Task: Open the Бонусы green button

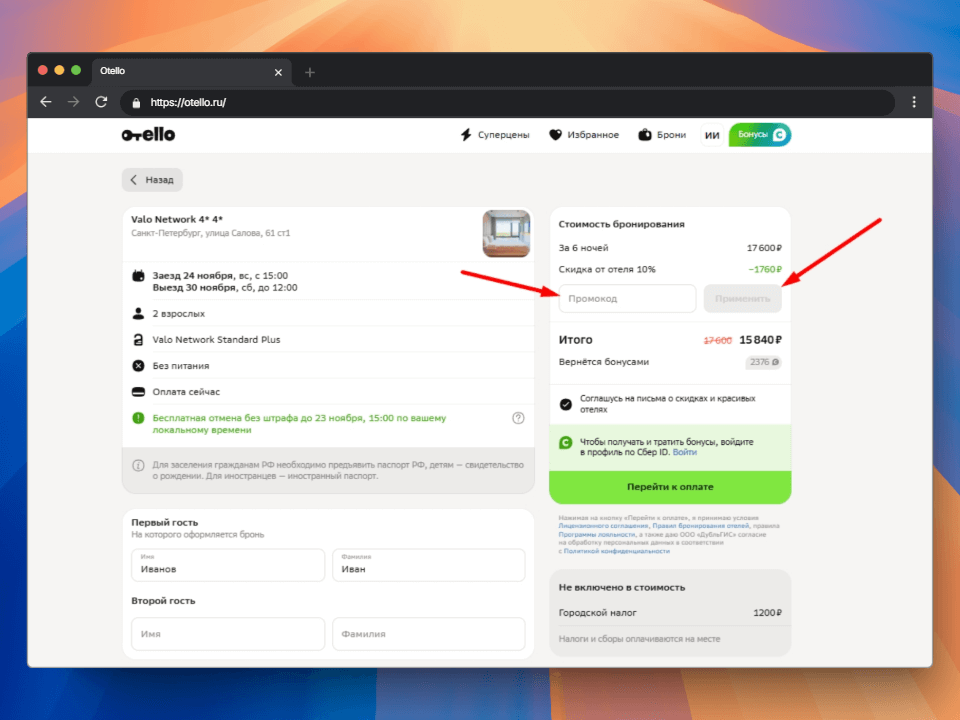Action: [760, 135]
